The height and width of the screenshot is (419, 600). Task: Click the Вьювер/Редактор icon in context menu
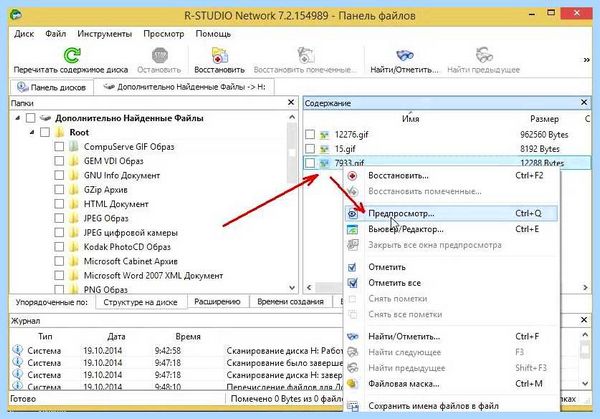coord(352,230)
